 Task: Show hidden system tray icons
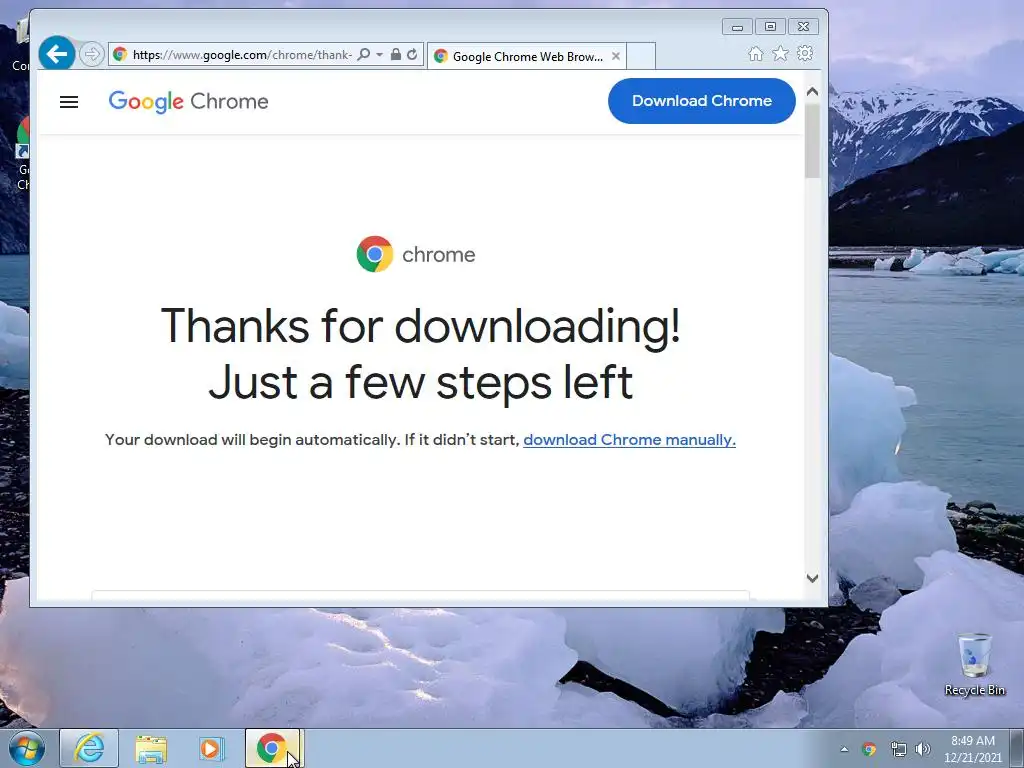click(x=844, y=750)
